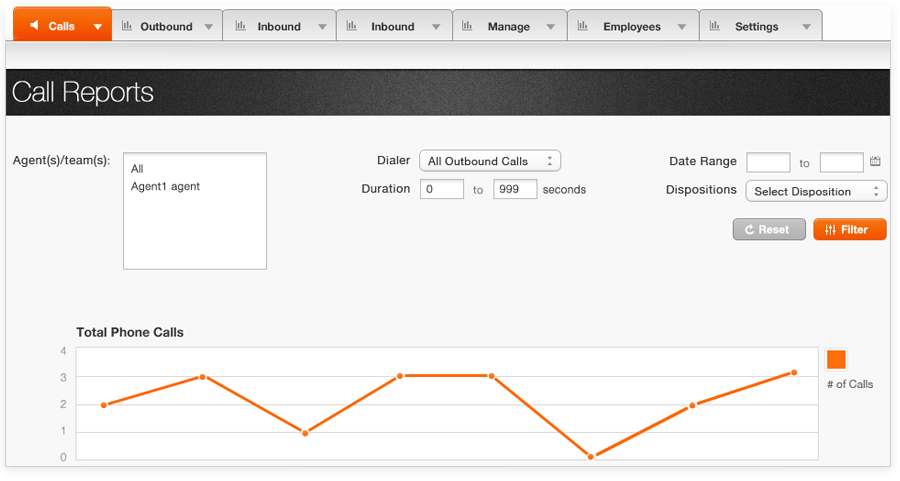Click the chart data point at zero calls
Viewport: 900px width, 481px height.
591,457
